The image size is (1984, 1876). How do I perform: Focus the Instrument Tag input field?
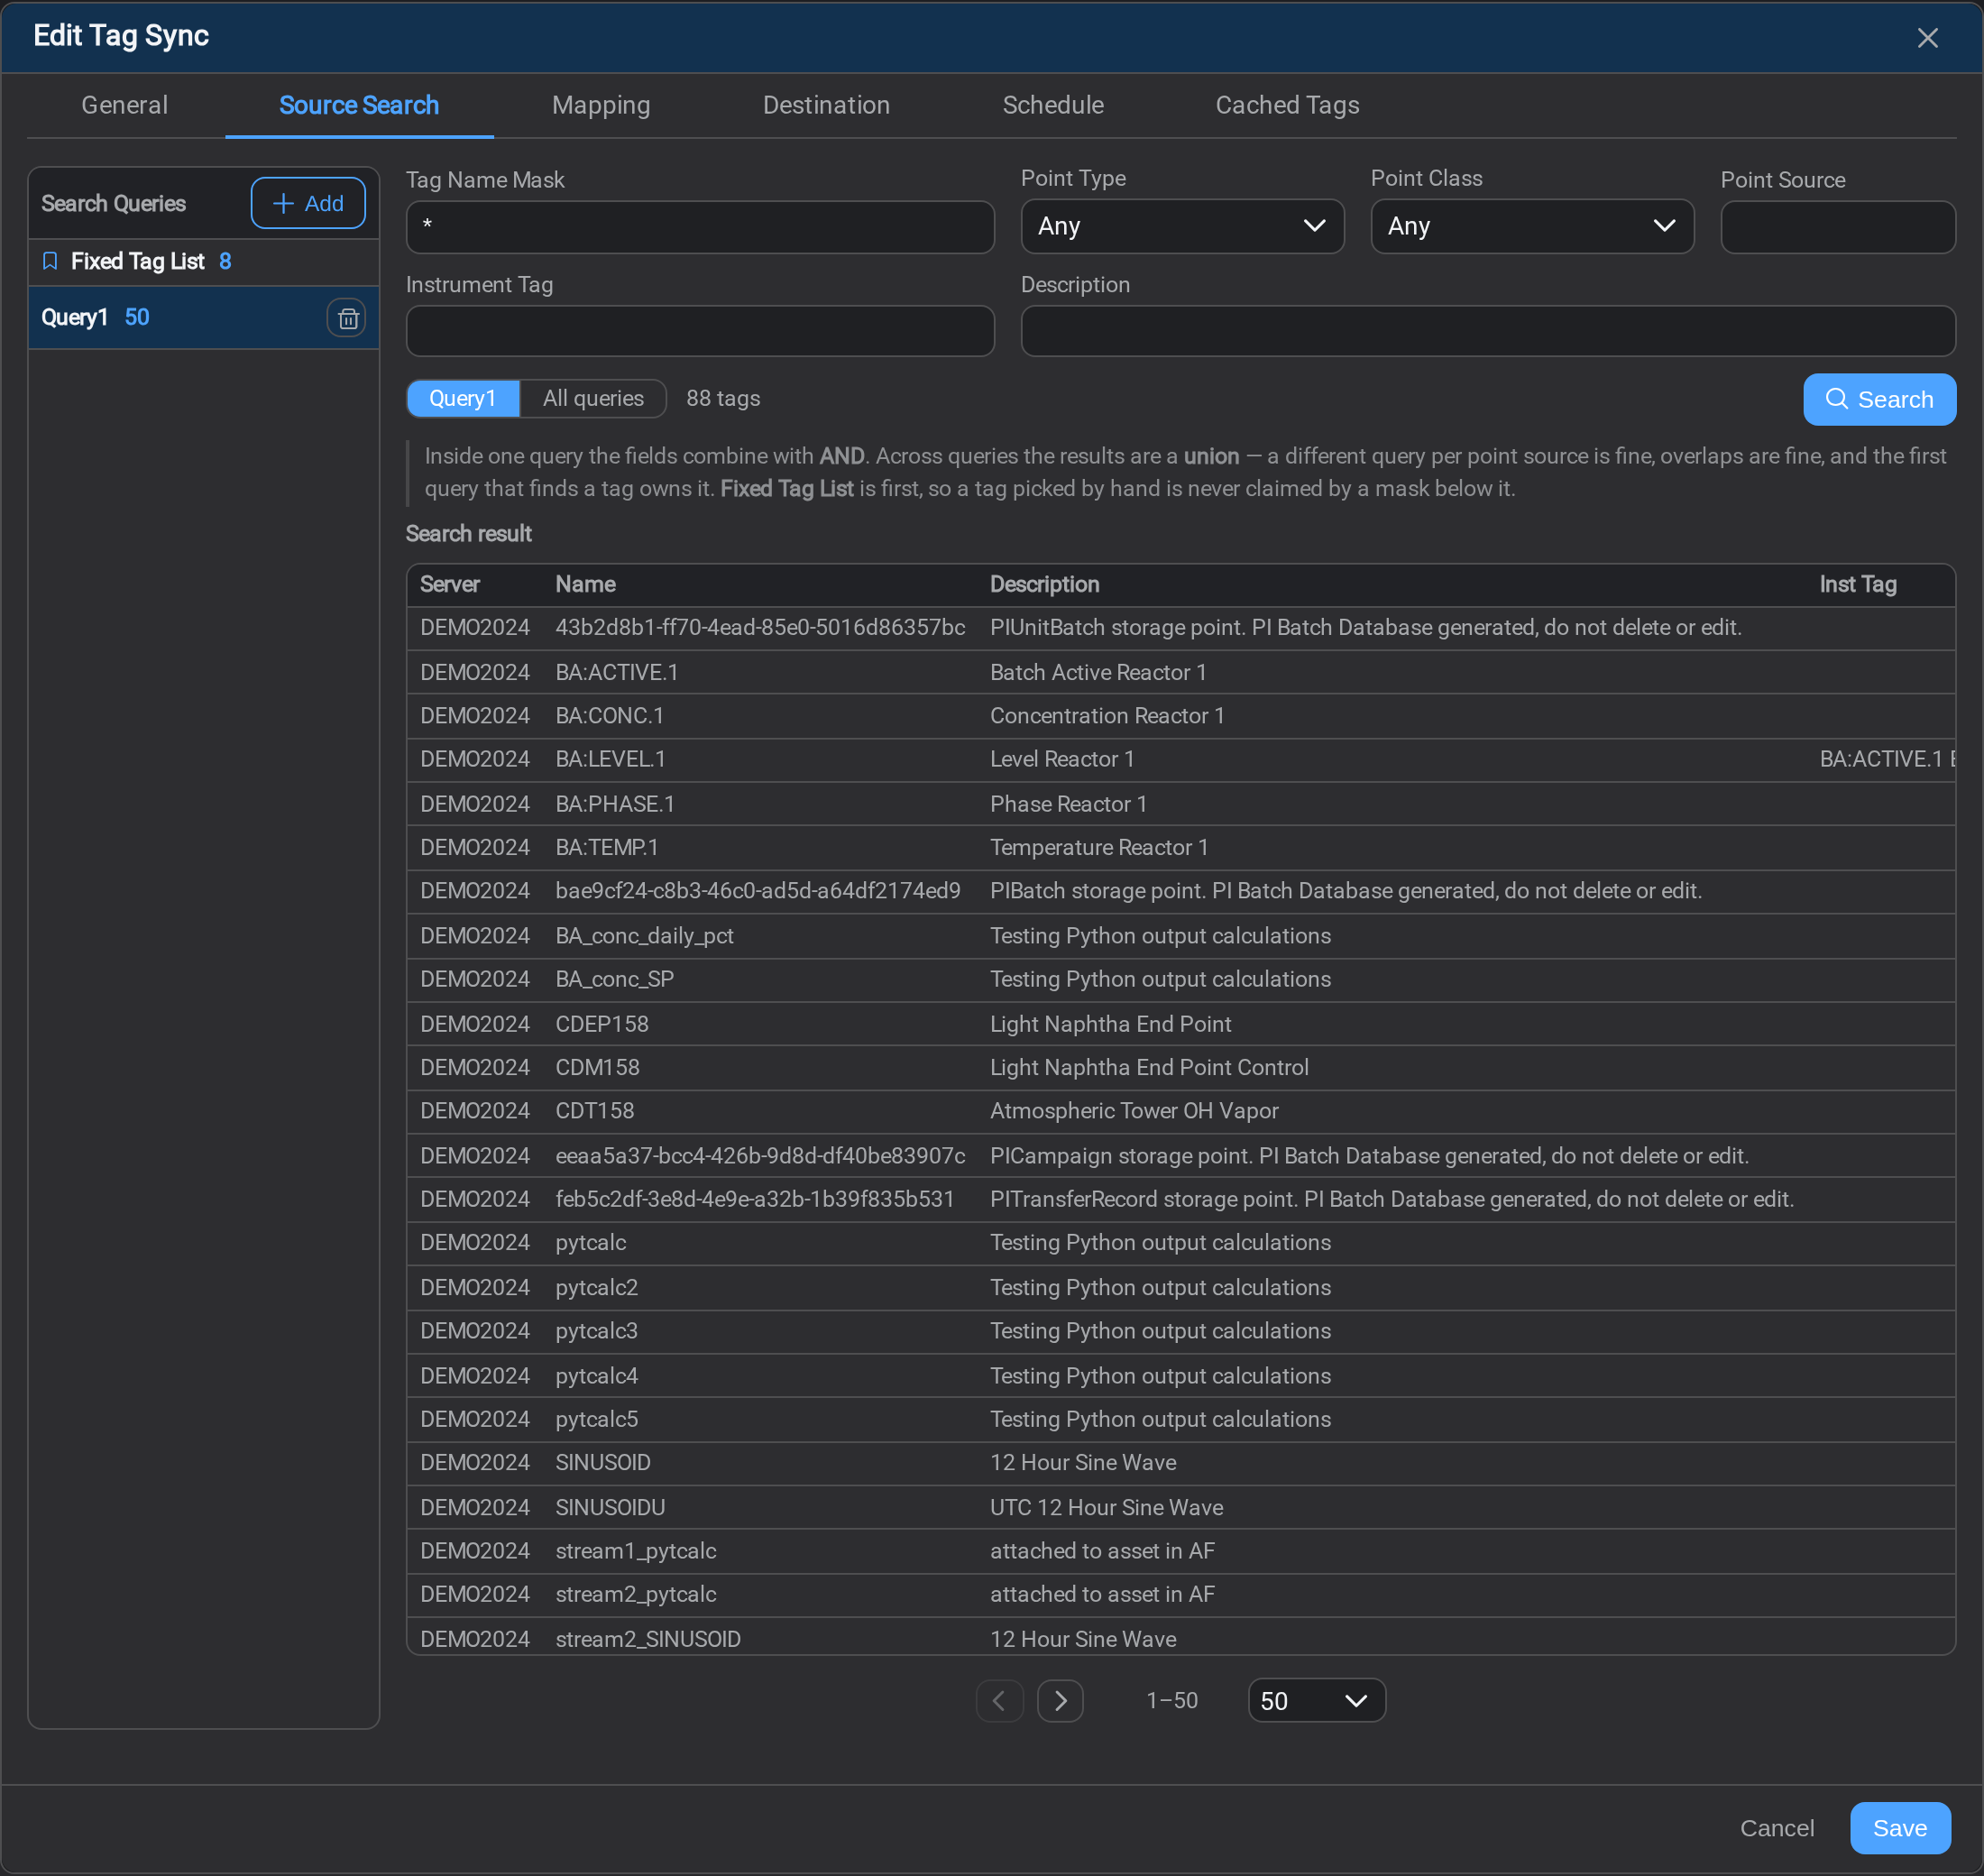pyautogui.click(x=700, y=331)
